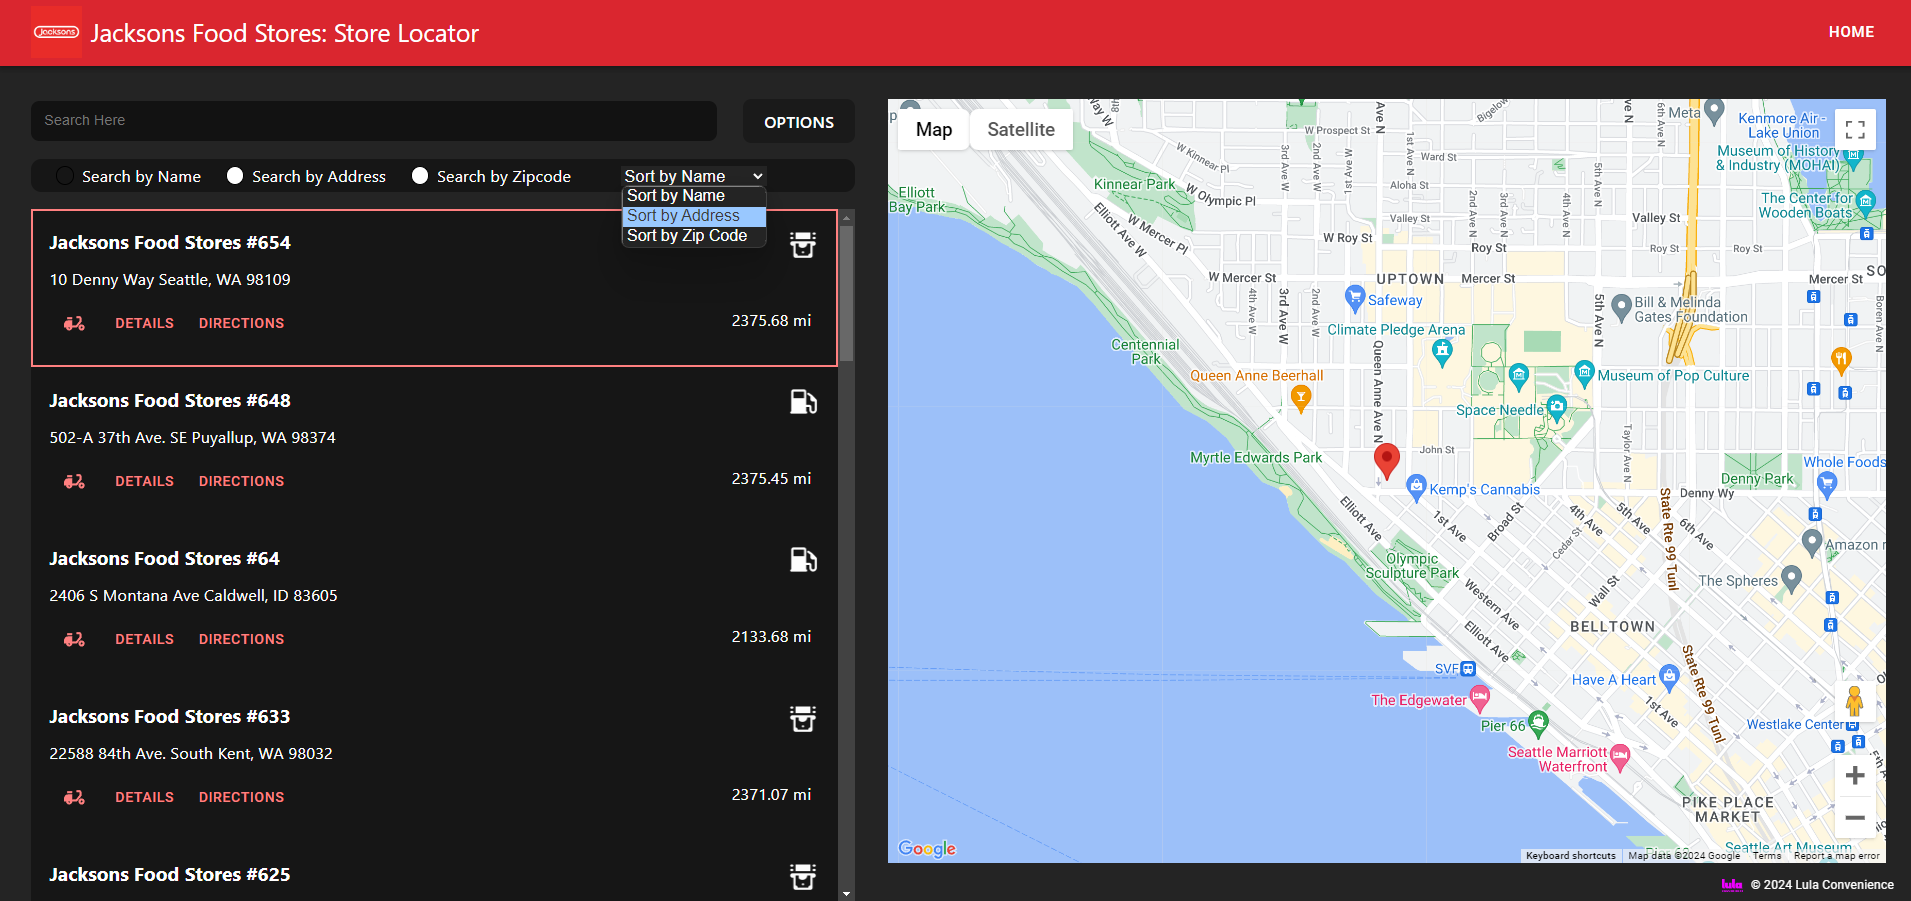Image resolution: width=1911 pixels, height=901 pixels.
Task: Click the OPTIONS button
Action: [799, 121]
